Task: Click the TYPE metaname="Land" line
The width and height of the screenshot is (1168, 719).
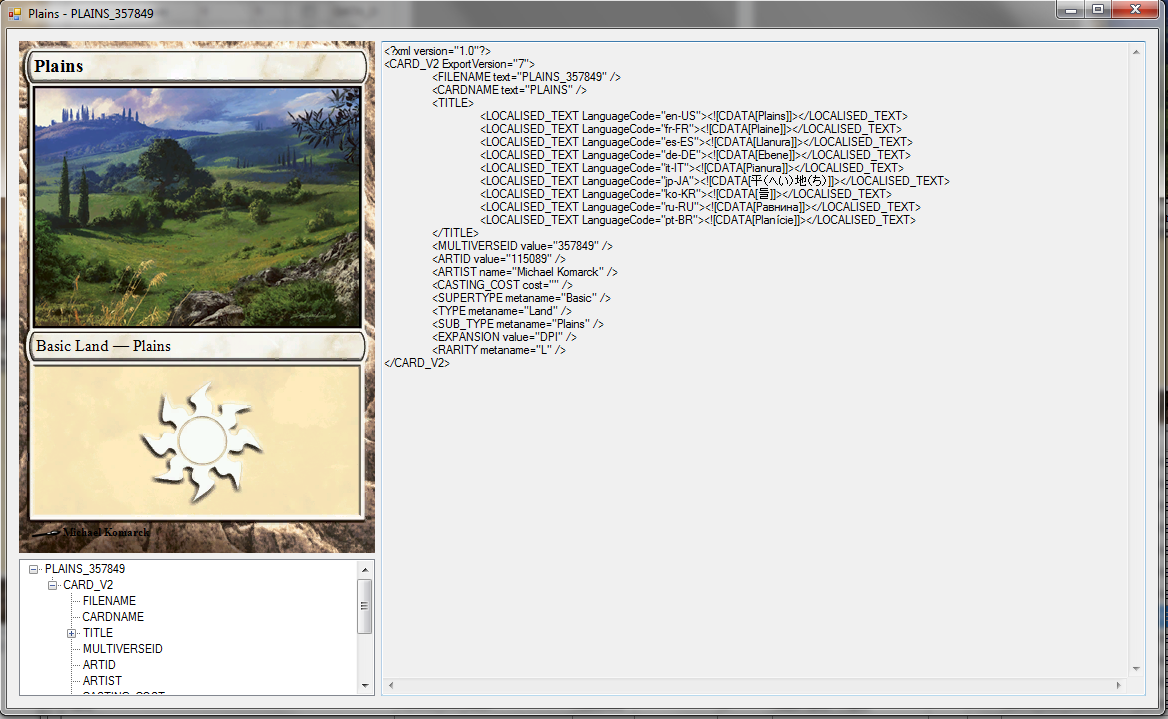Action: [501, 311]
